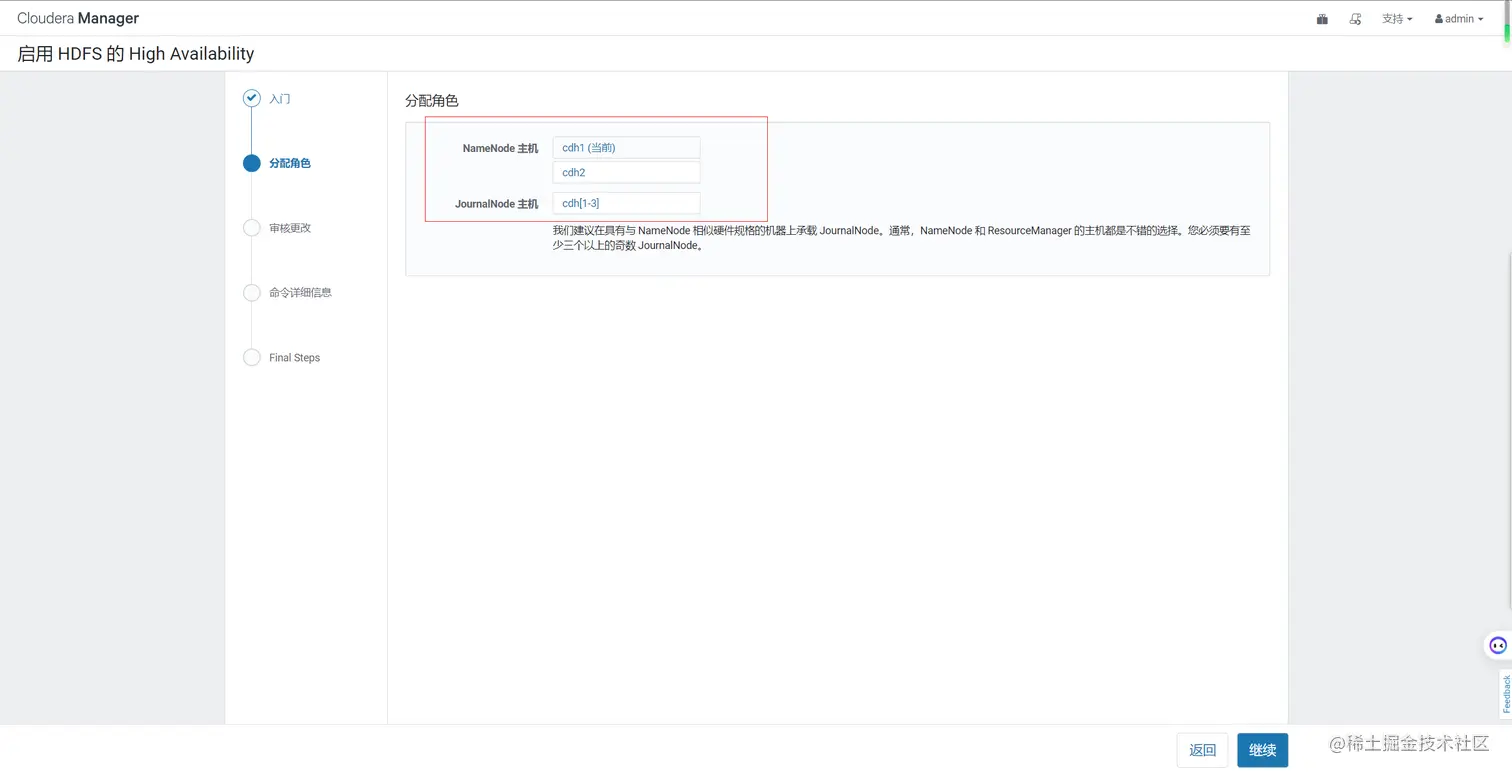
Task: Click the 返回 button
Action: (x=1202, y=750)
